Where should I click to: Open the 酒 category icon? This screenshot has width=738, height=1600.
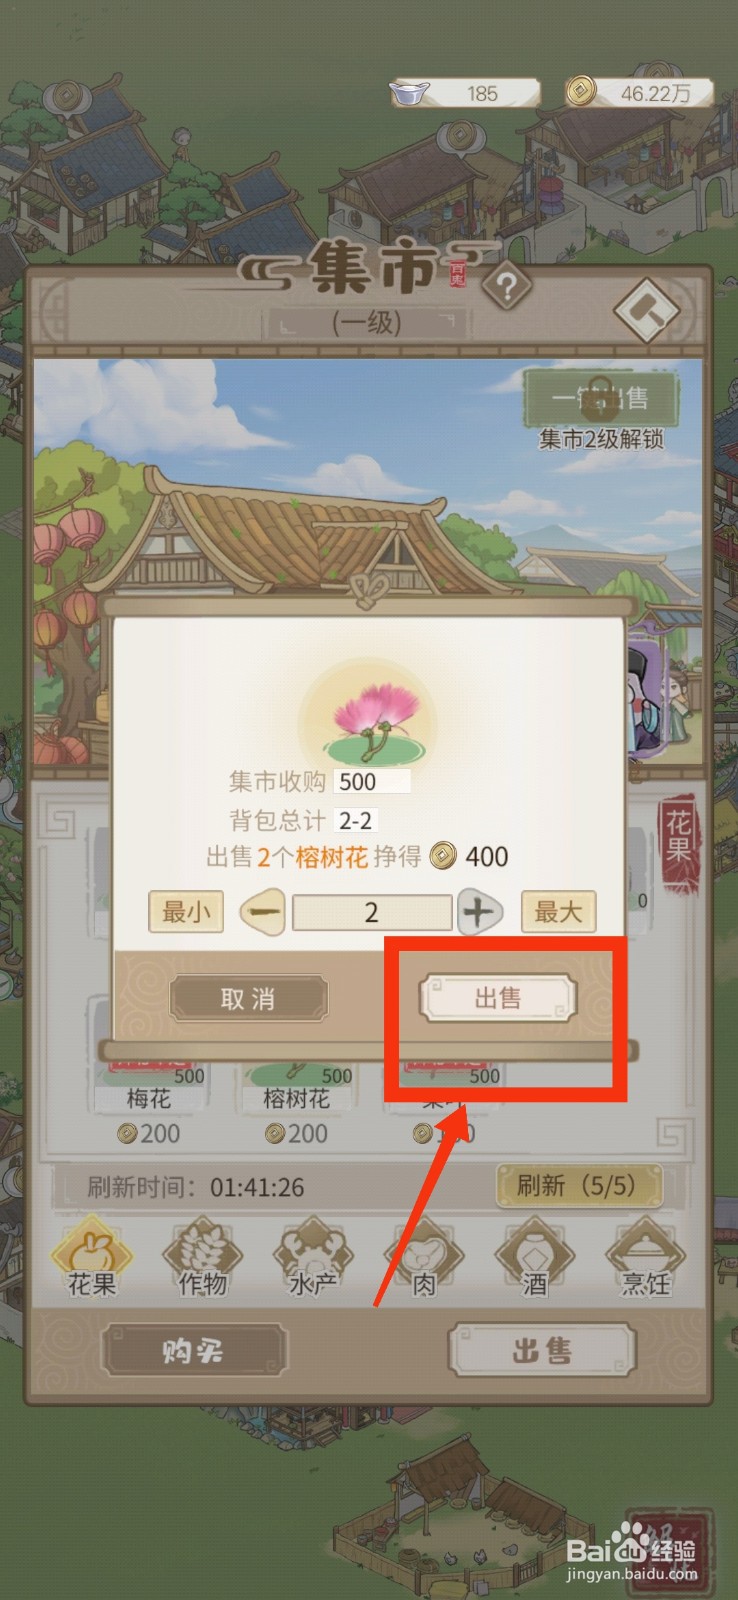click(535, 1257)
